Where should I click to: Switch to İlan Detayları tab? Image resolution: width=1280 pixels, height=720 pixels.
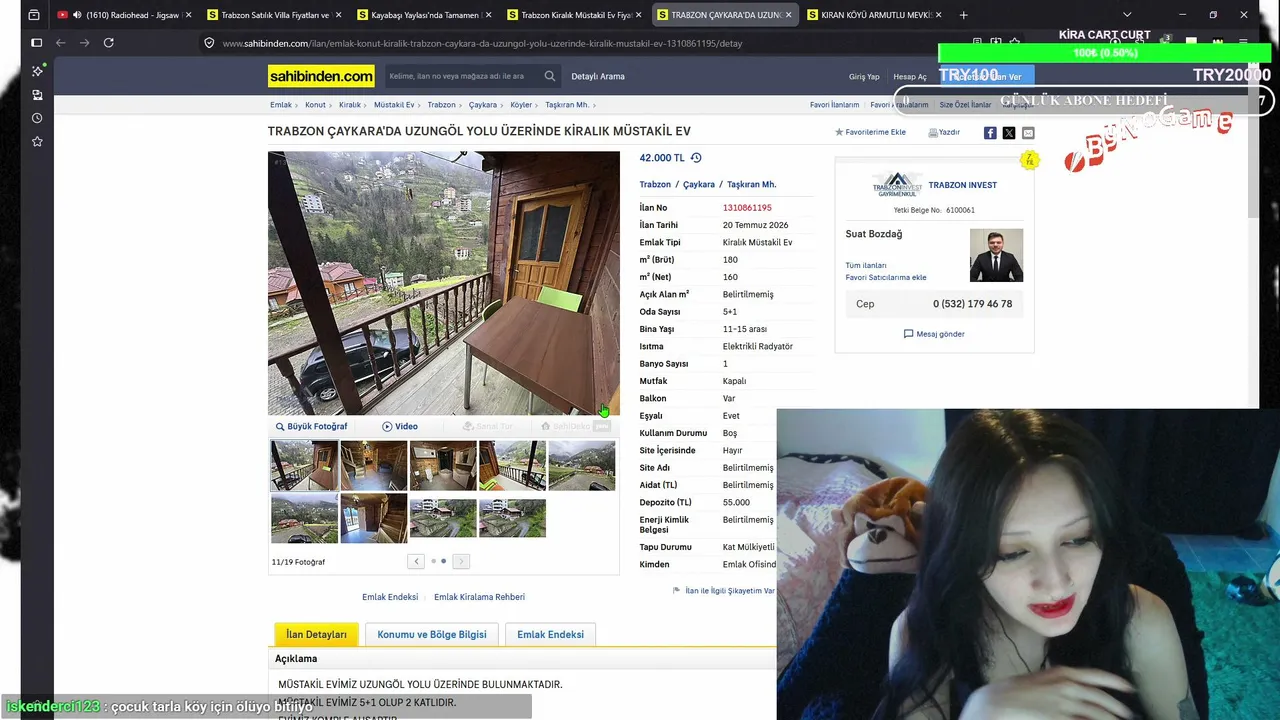click(x=316, y=634)
